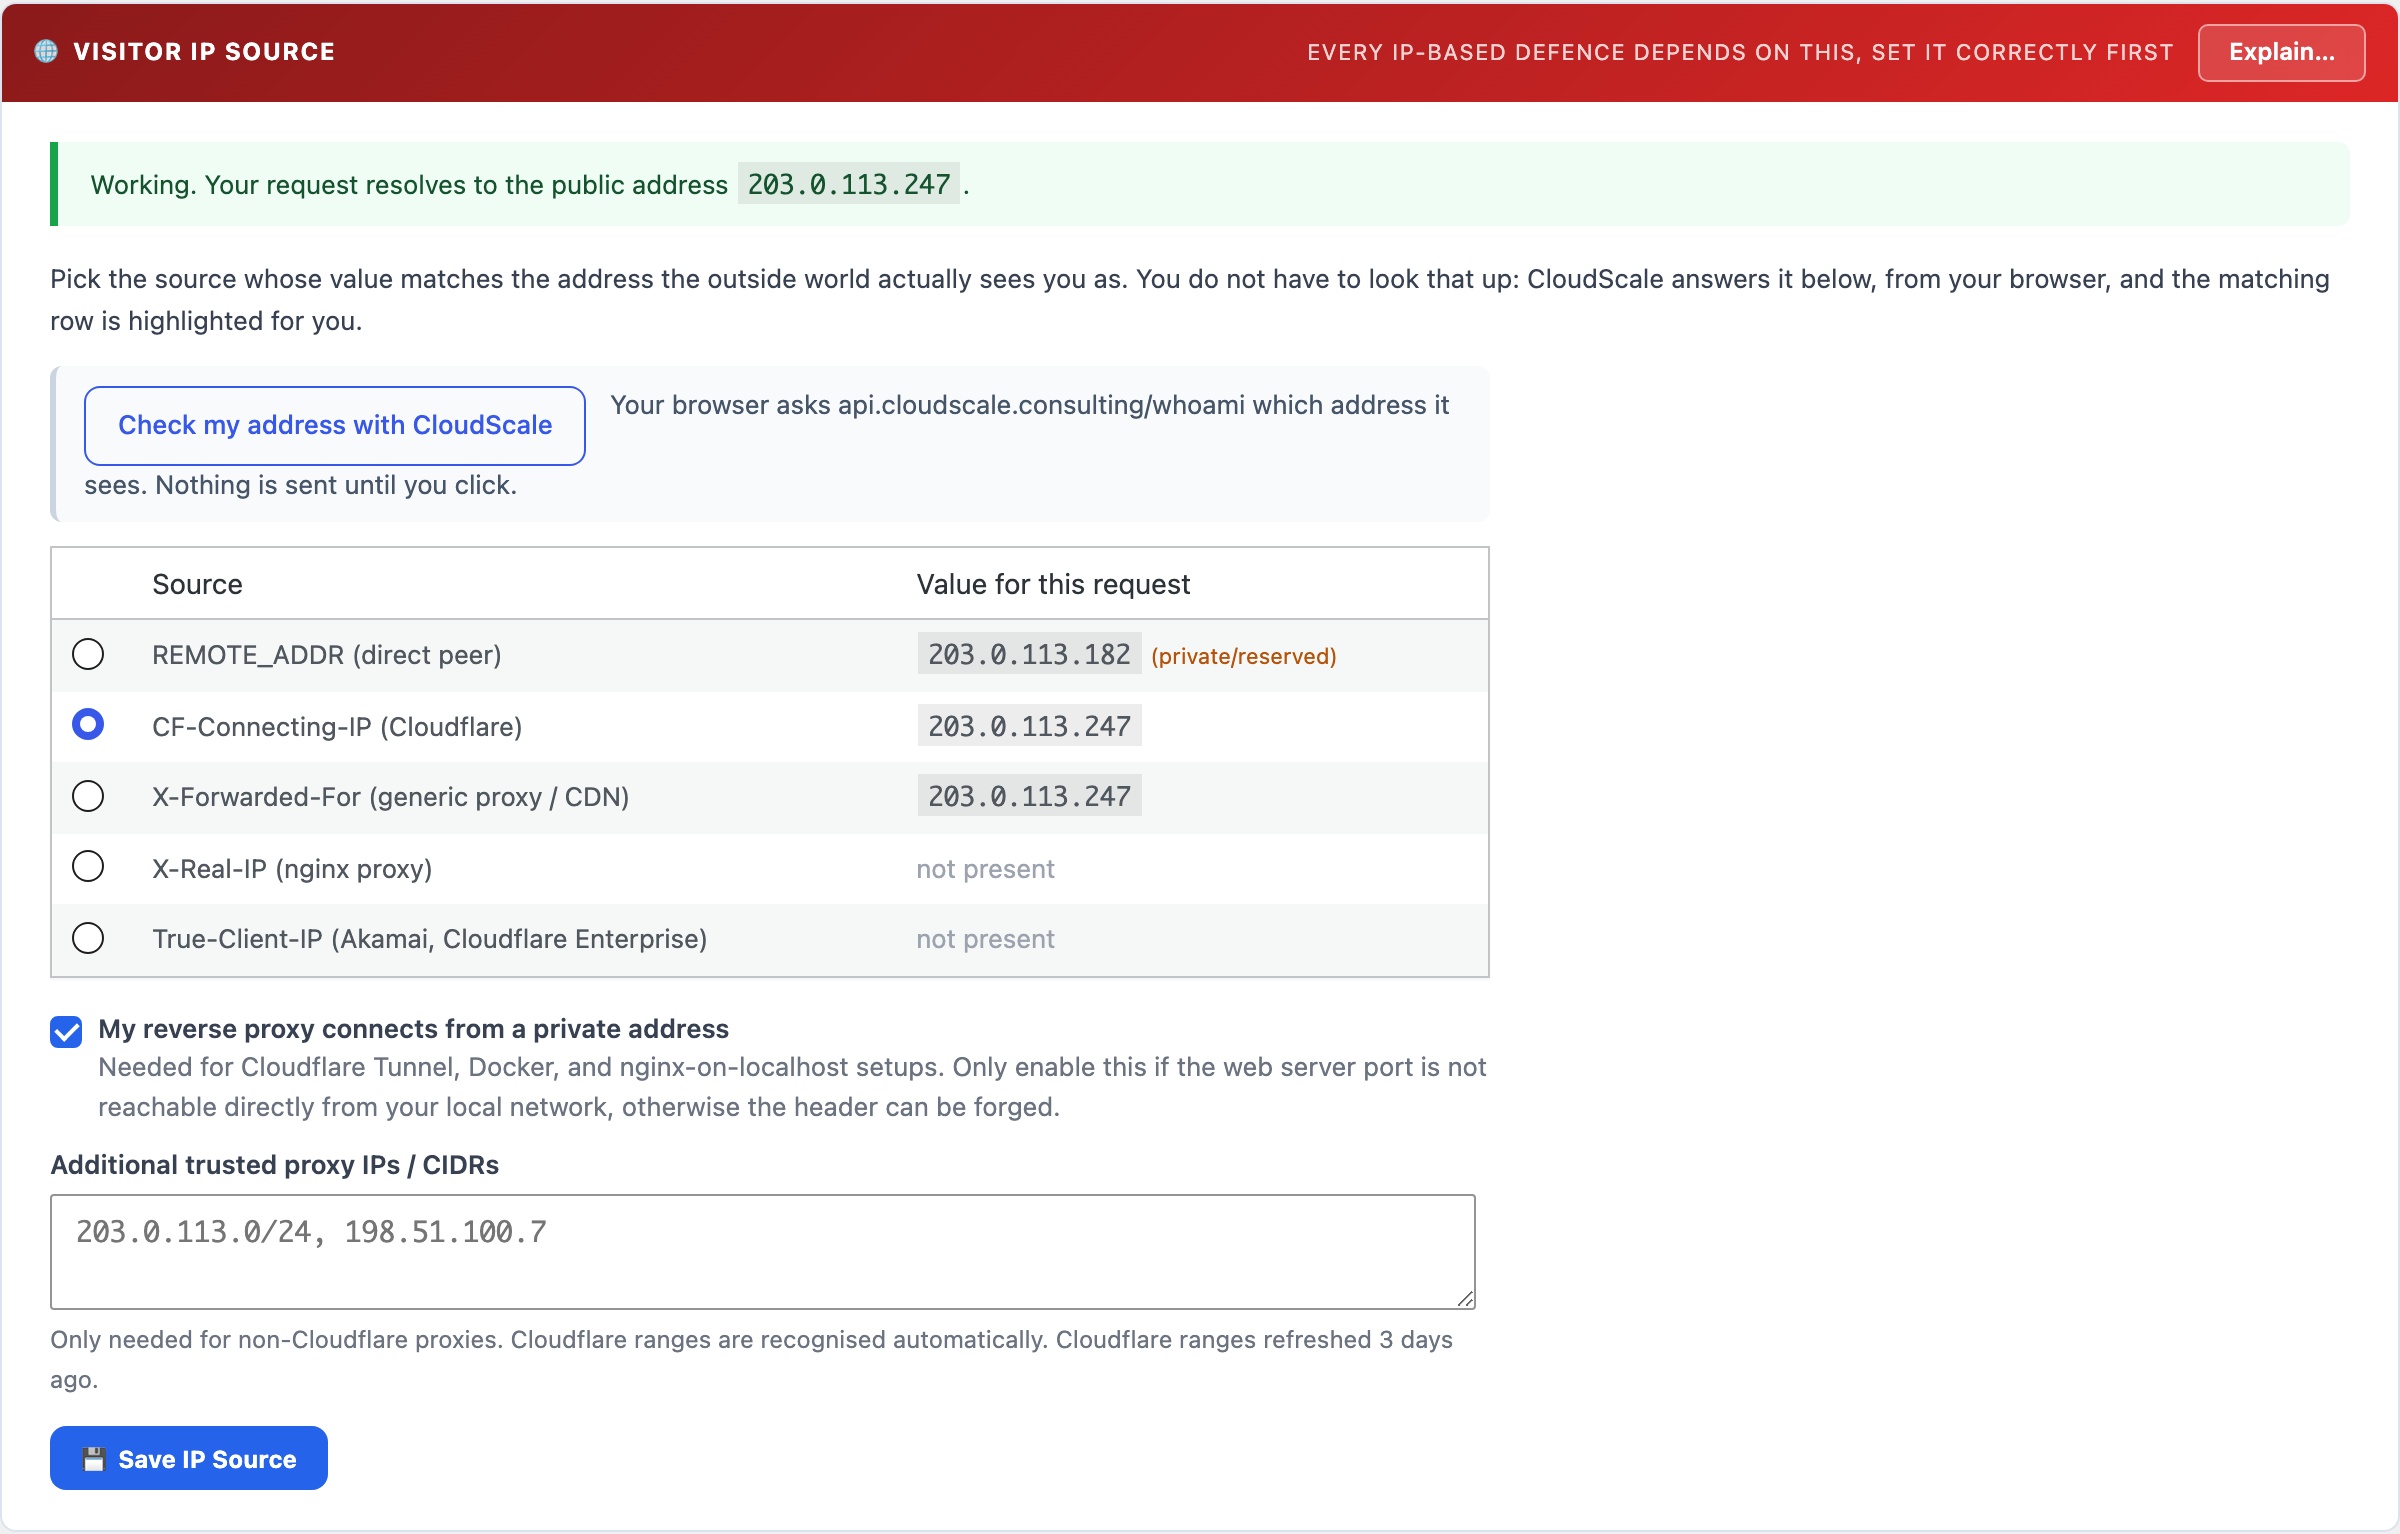This screenshot has width=2400, height=1534.
Task: Open the Explain... help button
Action: pyautogui.click(x=2281, y=52)
